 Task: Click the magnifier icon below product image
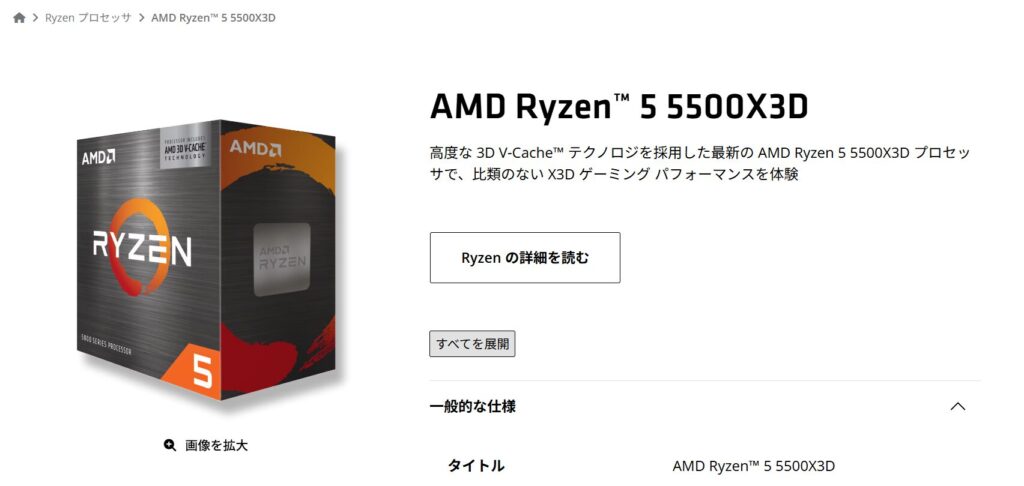[x=170, y=446]
